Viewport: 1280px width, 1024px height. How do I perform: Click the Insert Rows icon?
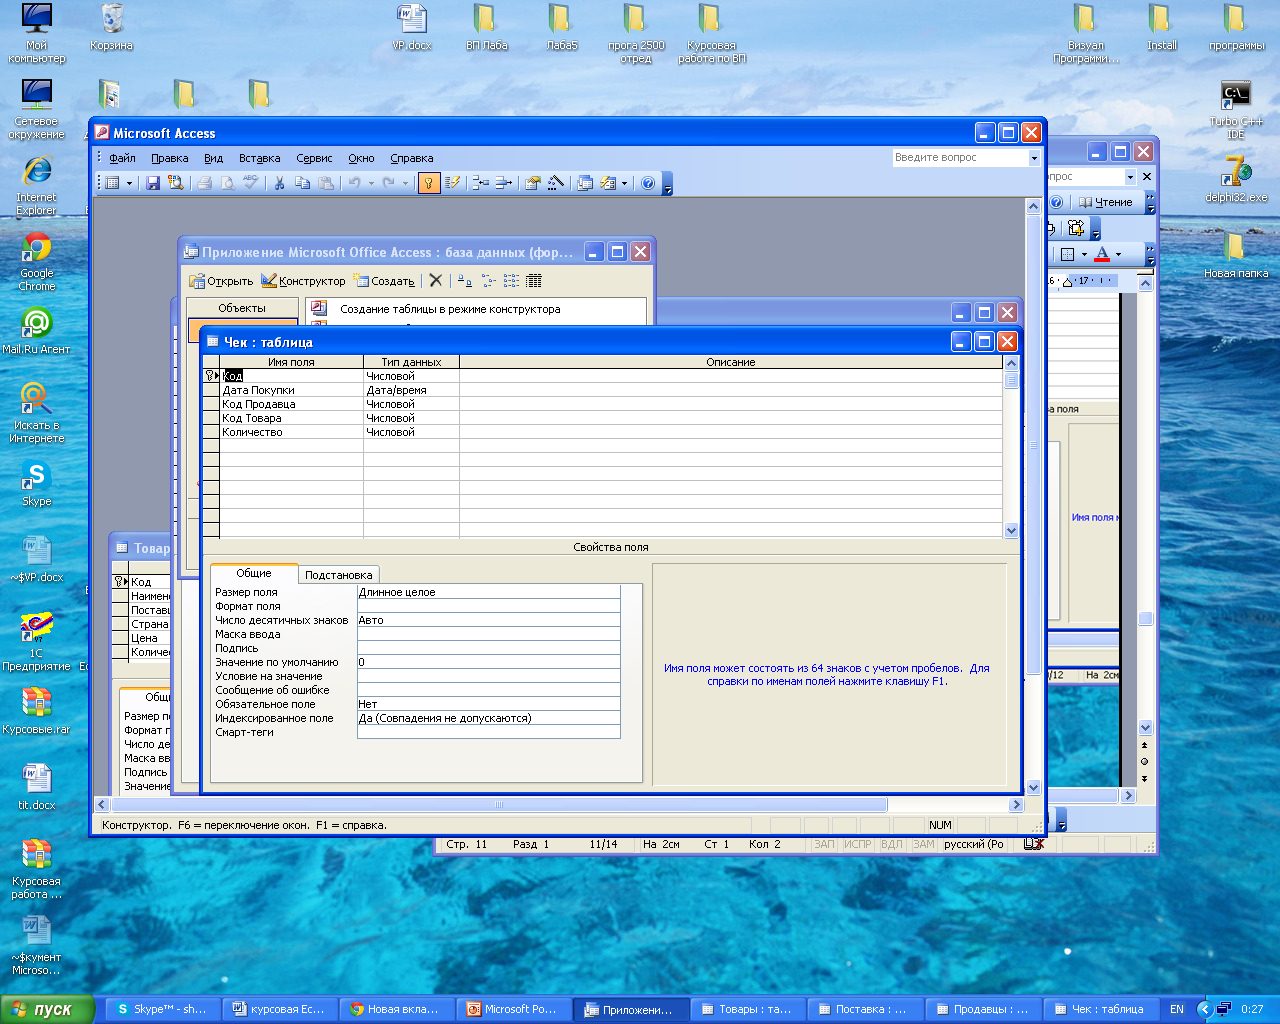tap(480, 183)
